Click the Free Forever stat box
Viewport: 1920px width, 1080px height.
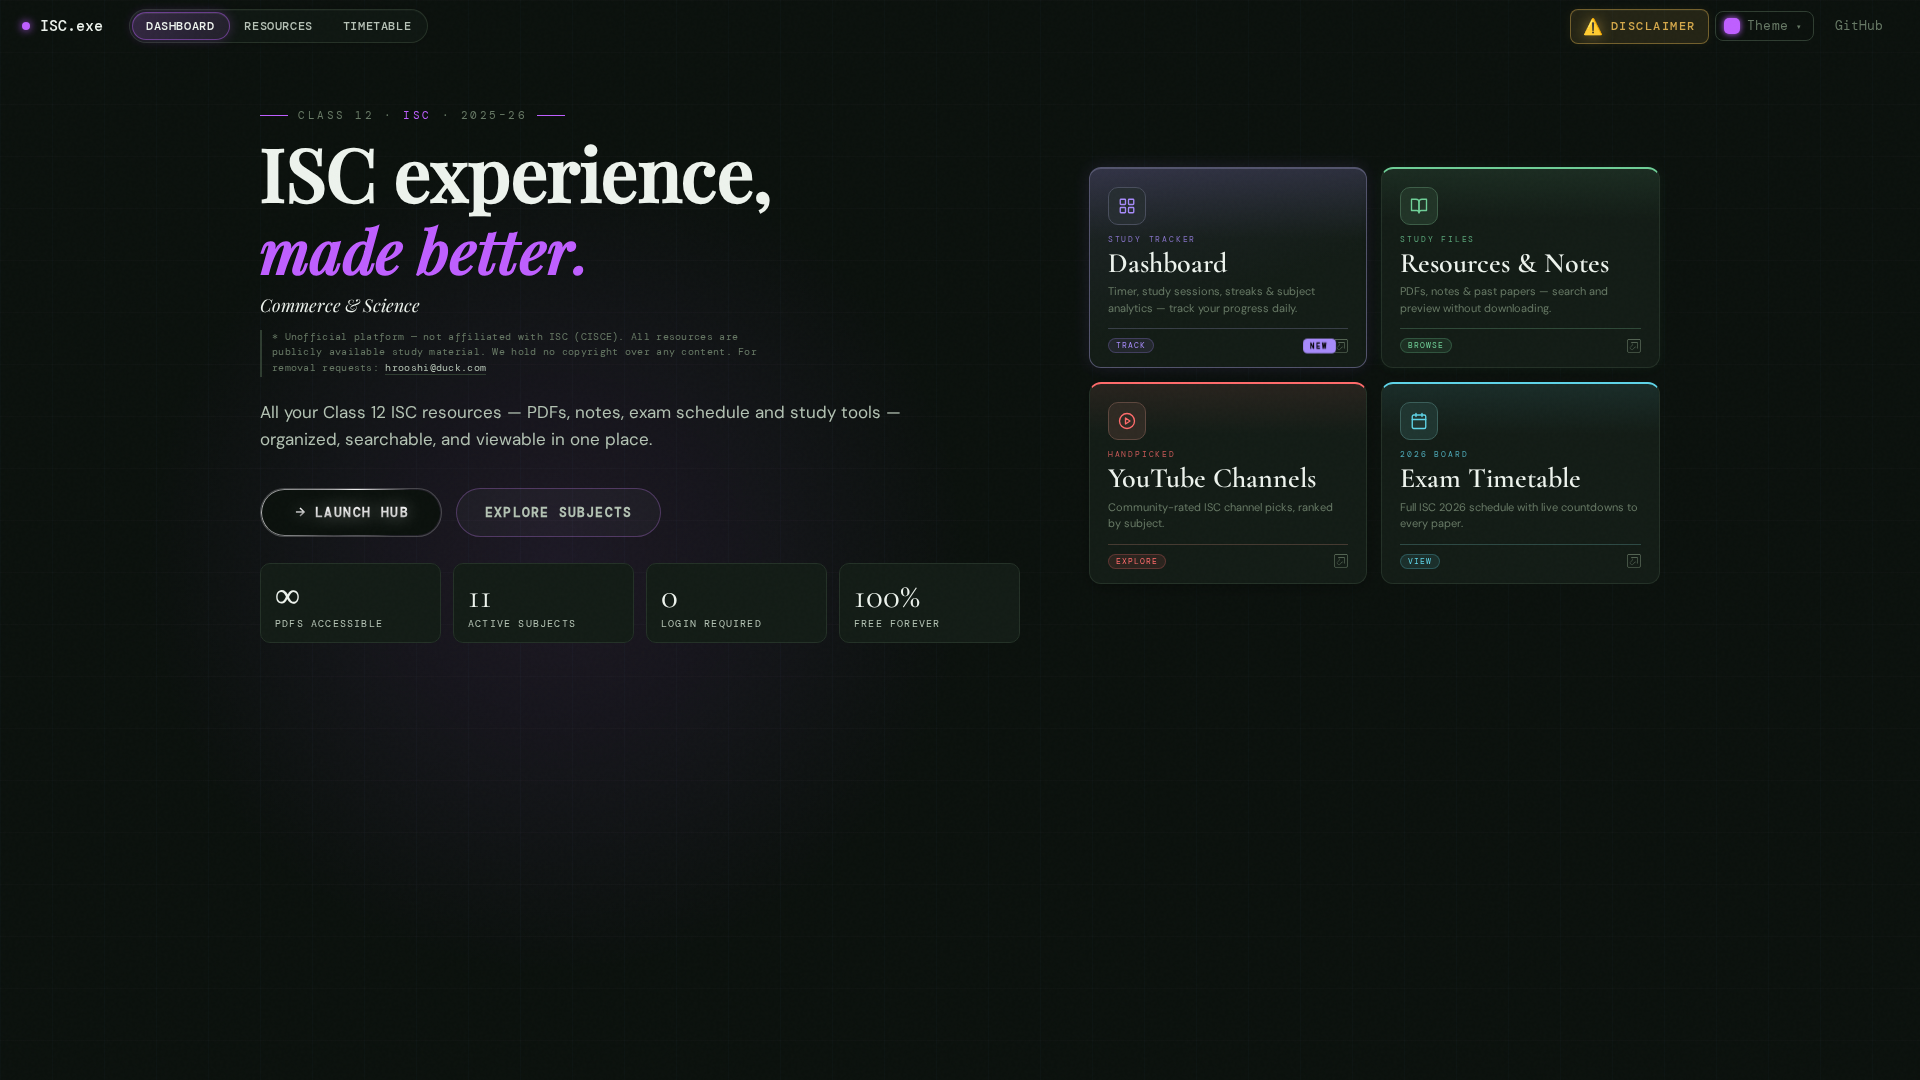coord(929,603)
